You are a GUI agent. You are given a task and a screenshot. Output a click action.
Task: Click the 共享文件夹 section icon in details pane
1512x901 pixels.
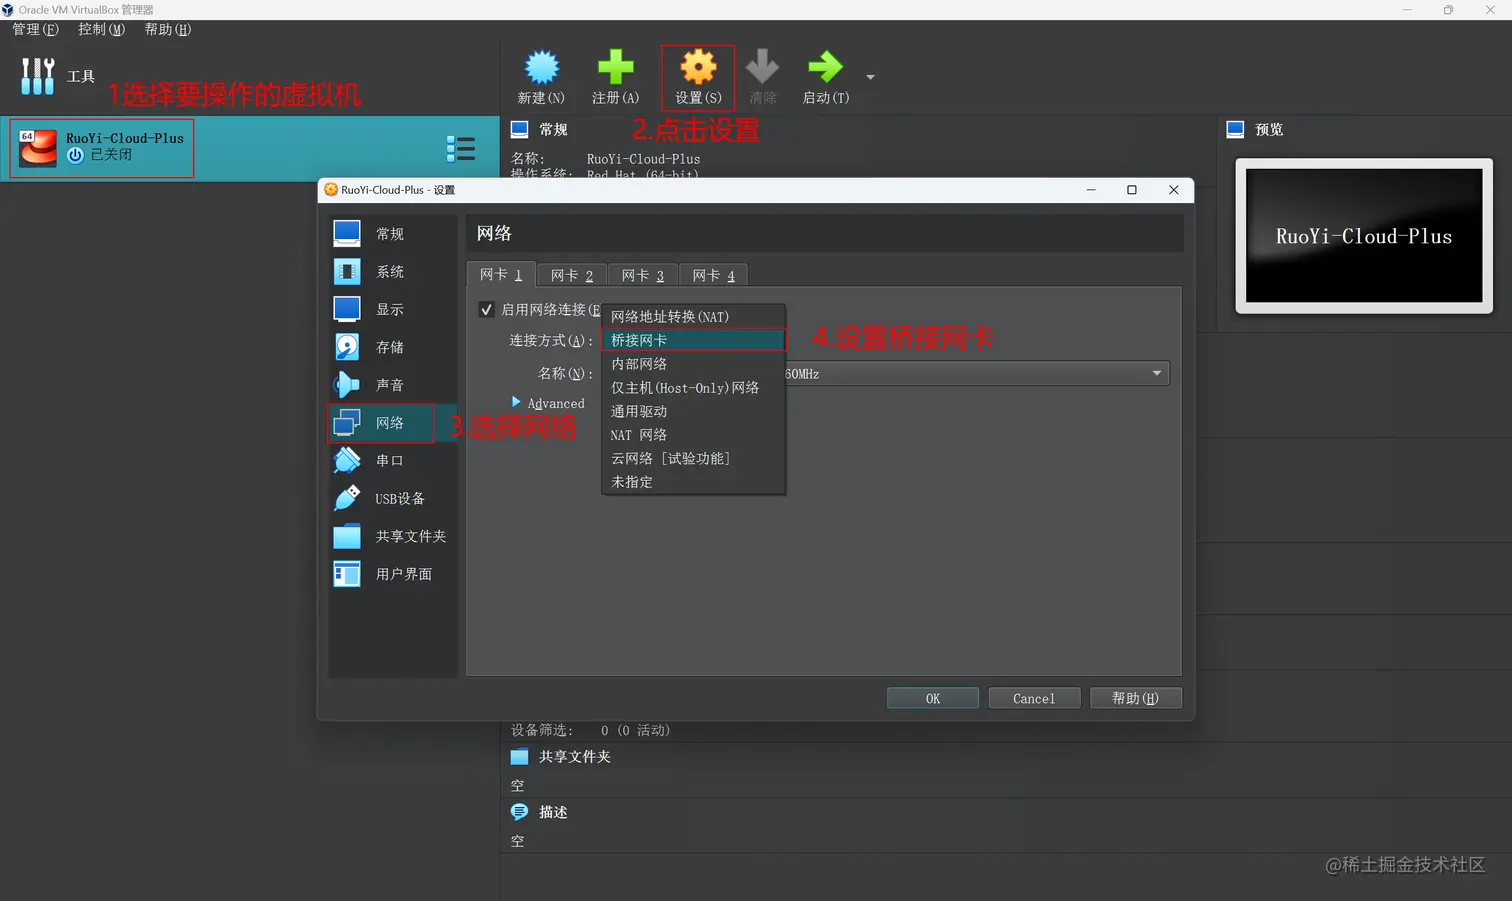[519, 757]
